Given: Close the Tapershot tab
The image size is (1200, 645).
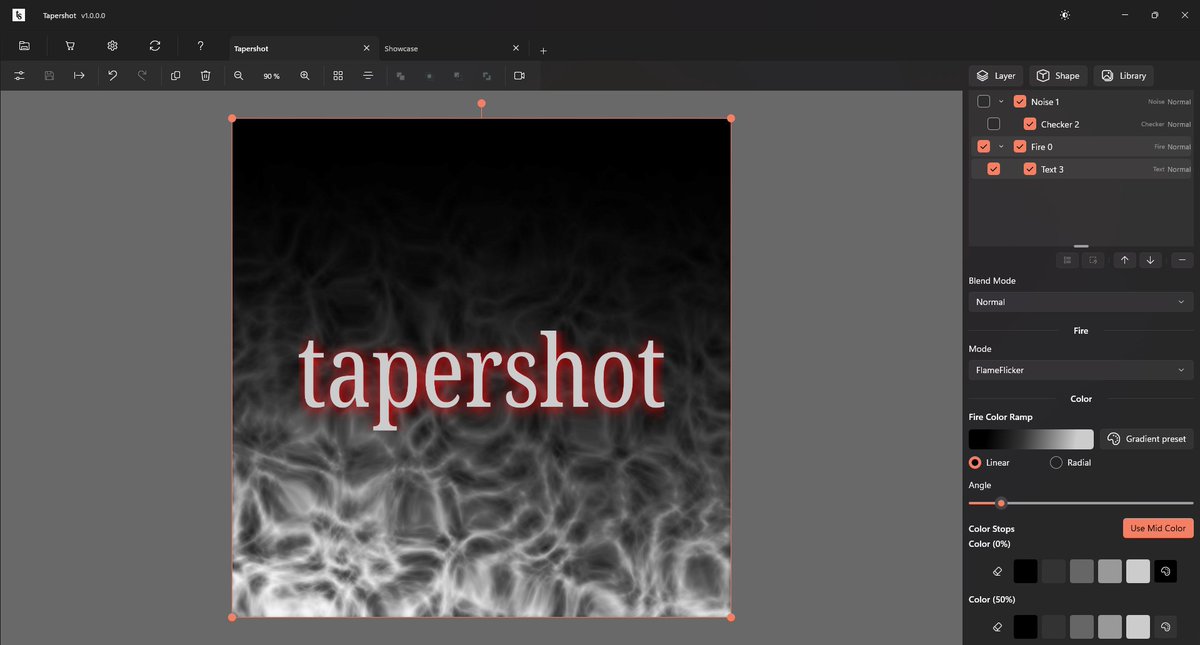Looking at the screenshot, I should (367, 48).
